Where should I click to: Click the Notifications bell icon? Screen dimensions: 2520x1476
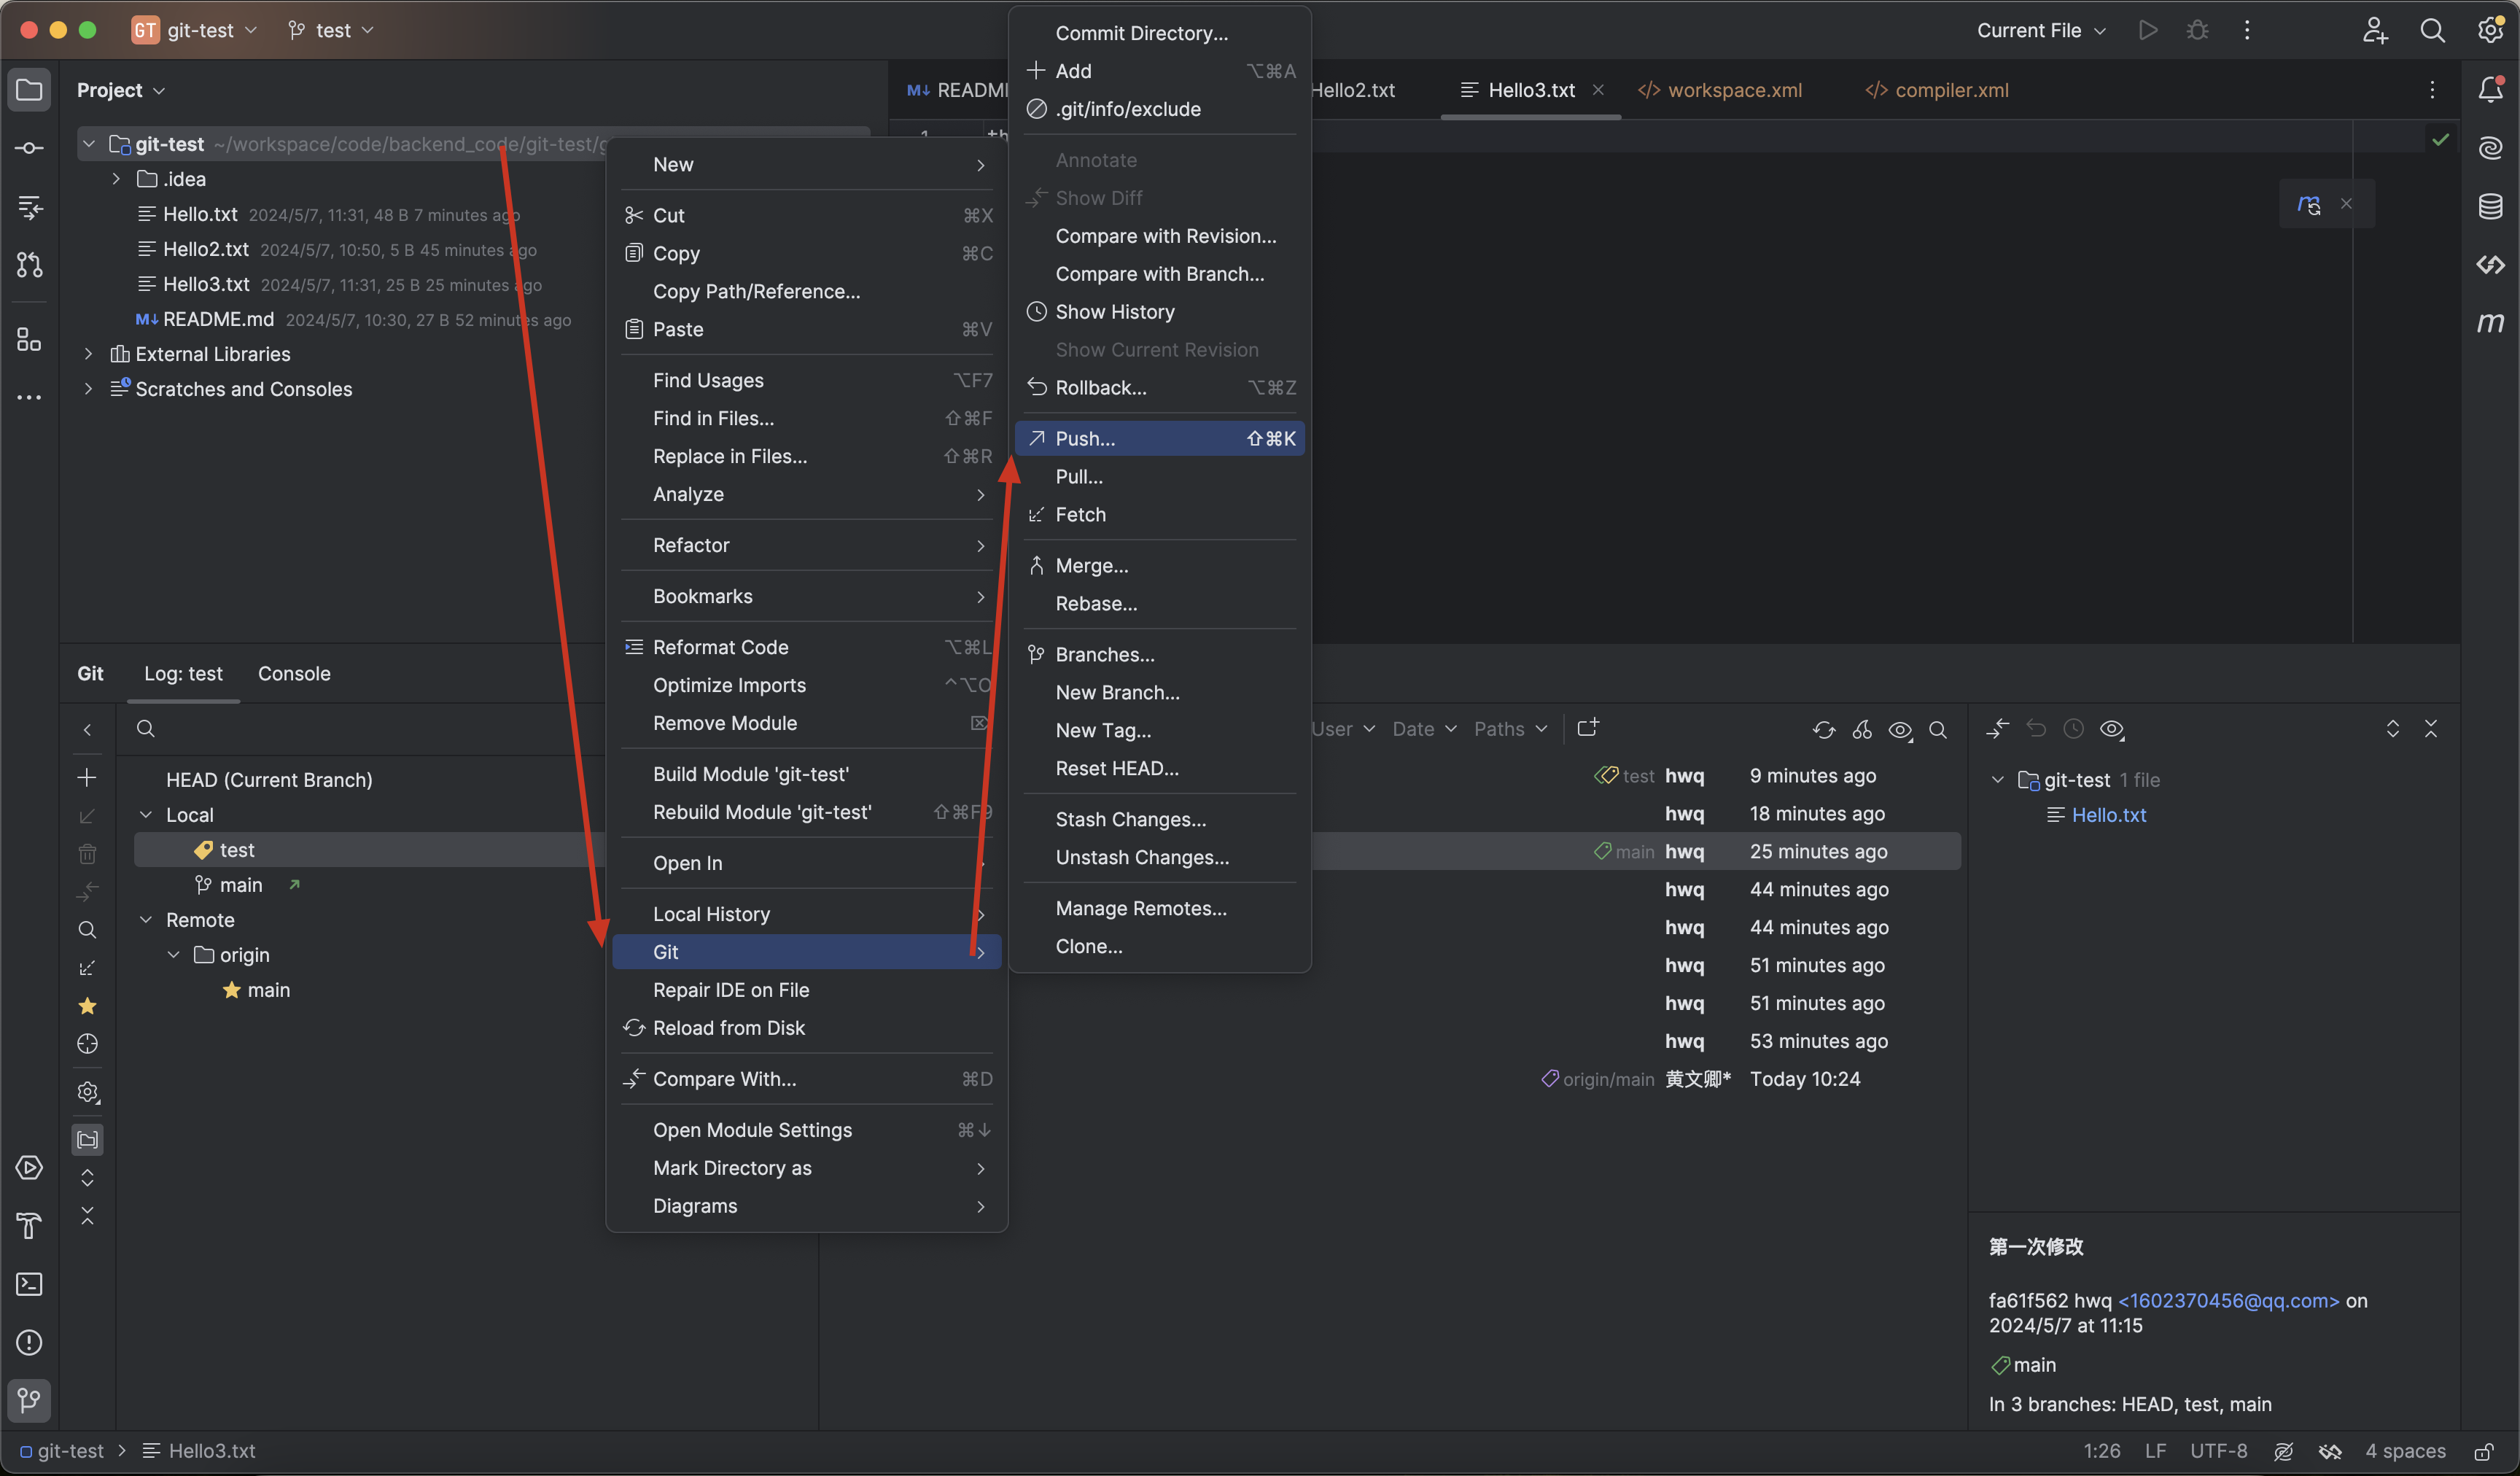[x=2490, y=90]
